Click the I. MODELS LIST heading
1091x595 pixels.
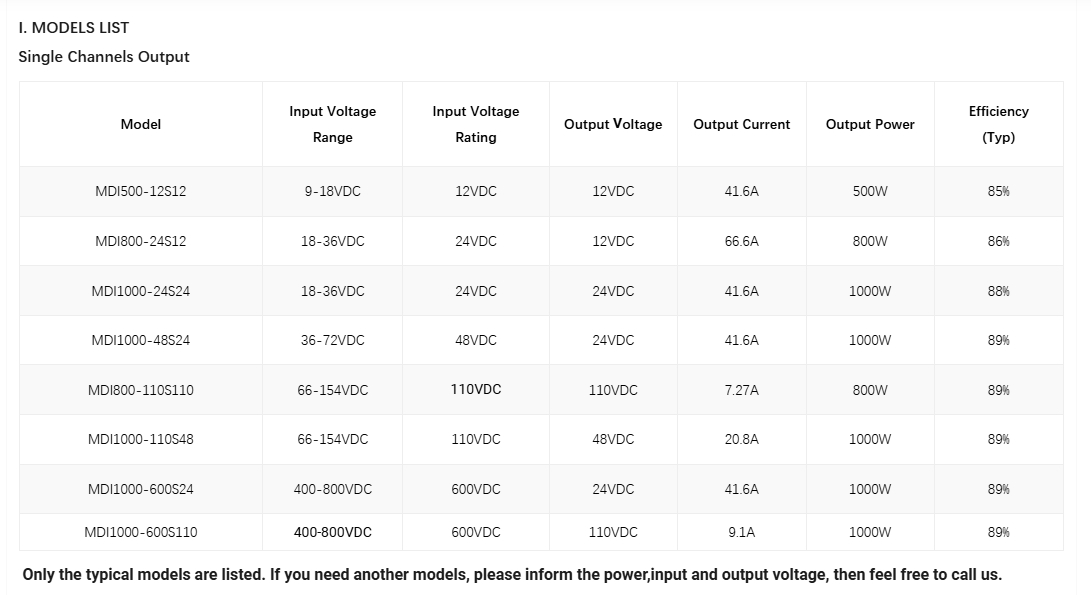point(74,28)
